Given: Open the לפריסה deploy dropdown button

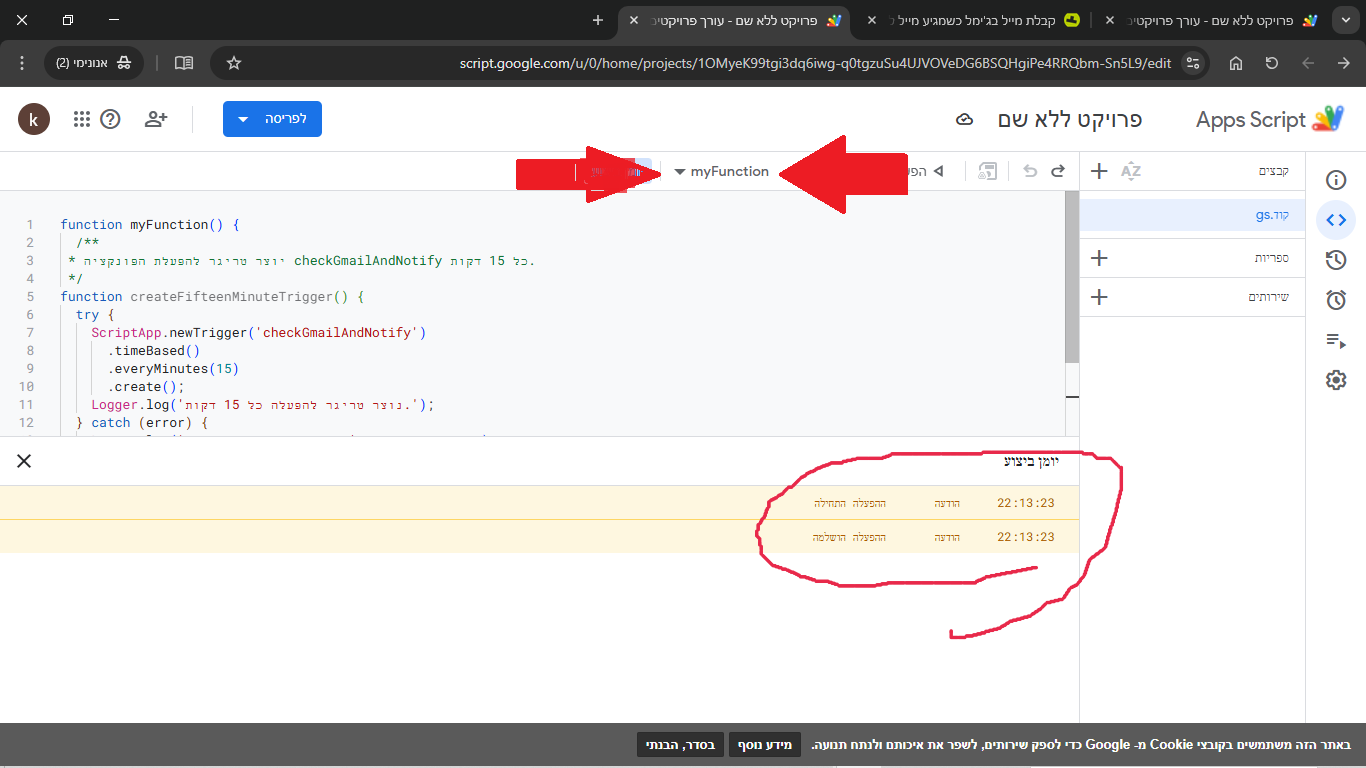Looking at the screenshot, I should pos(272,119).
